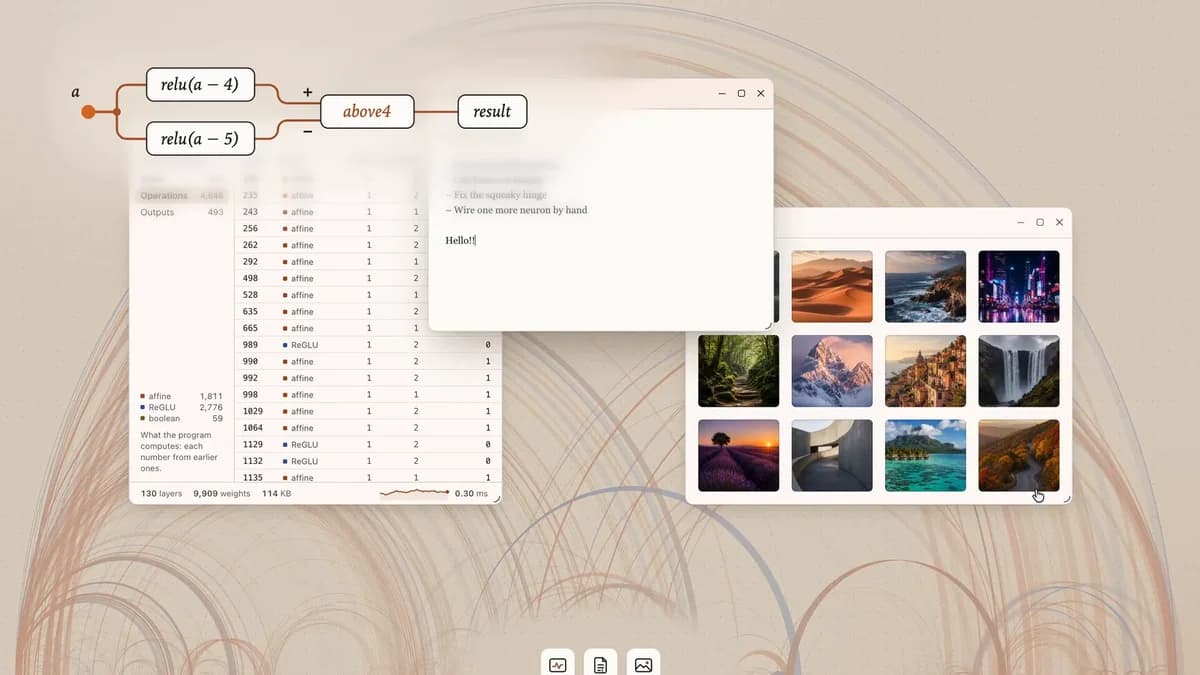1200x675 pixels.
Task: Click the orange input node dot for a
Action: pos(88,112)
